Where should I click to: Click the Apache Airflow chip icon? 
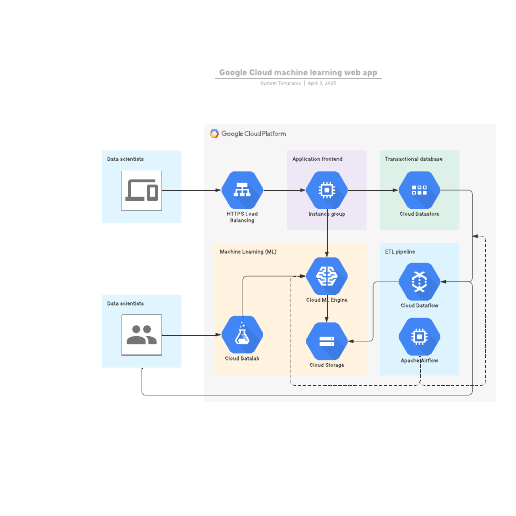coord(419,337)
